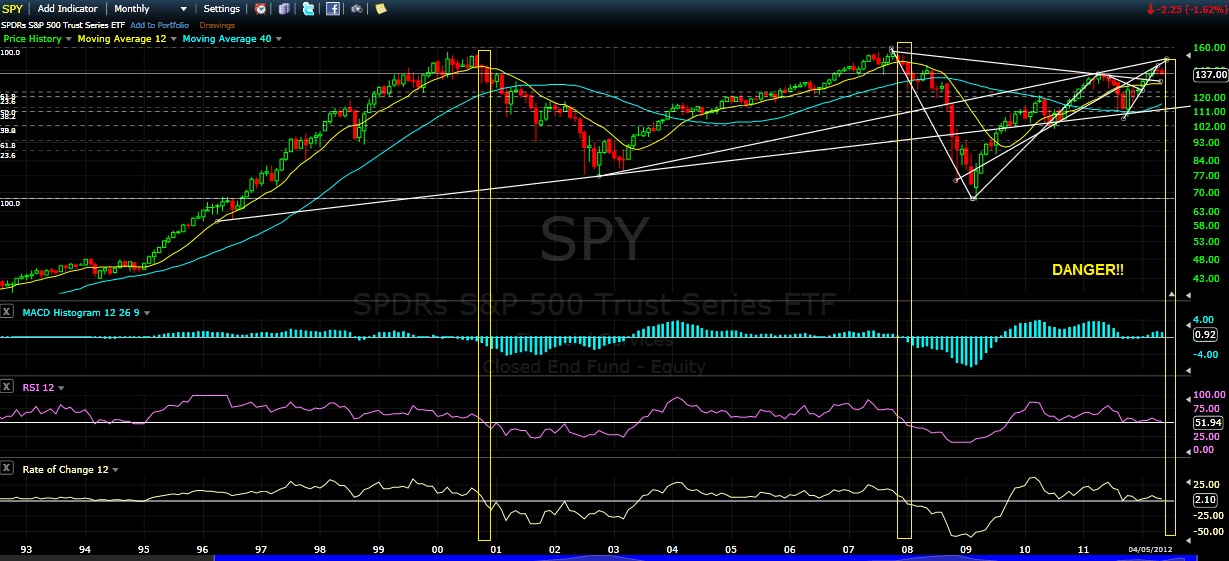Click the Drawings link

(x=217, y=25)
